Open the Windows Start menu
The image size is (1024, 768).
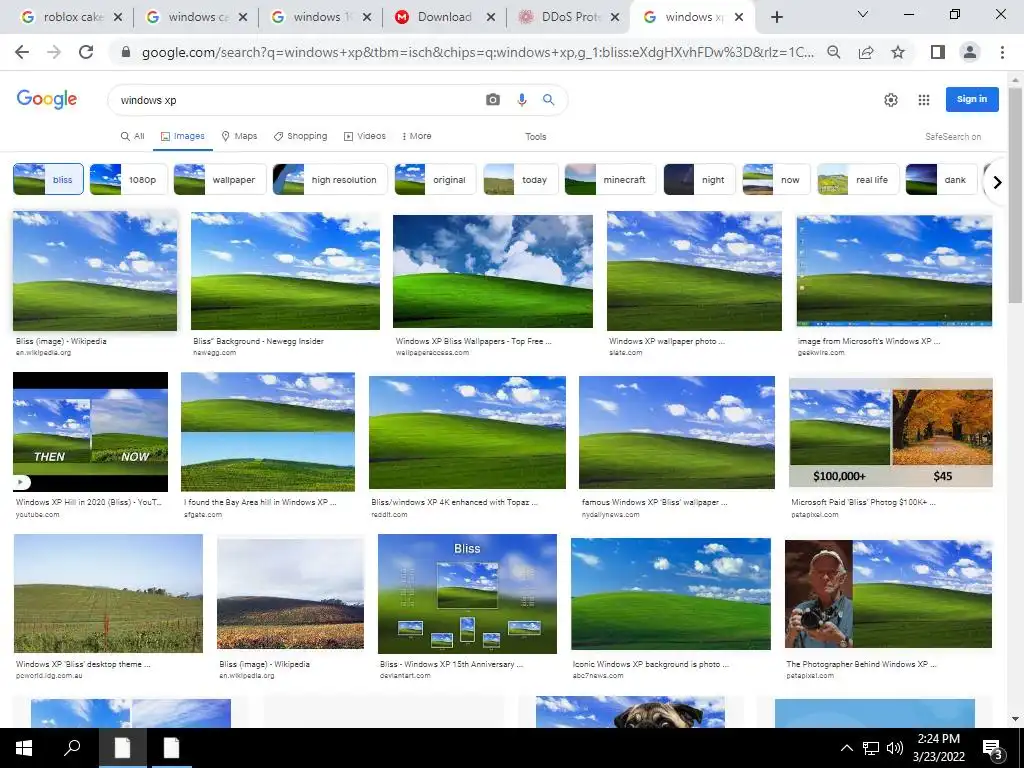click(x=24, y=748)
